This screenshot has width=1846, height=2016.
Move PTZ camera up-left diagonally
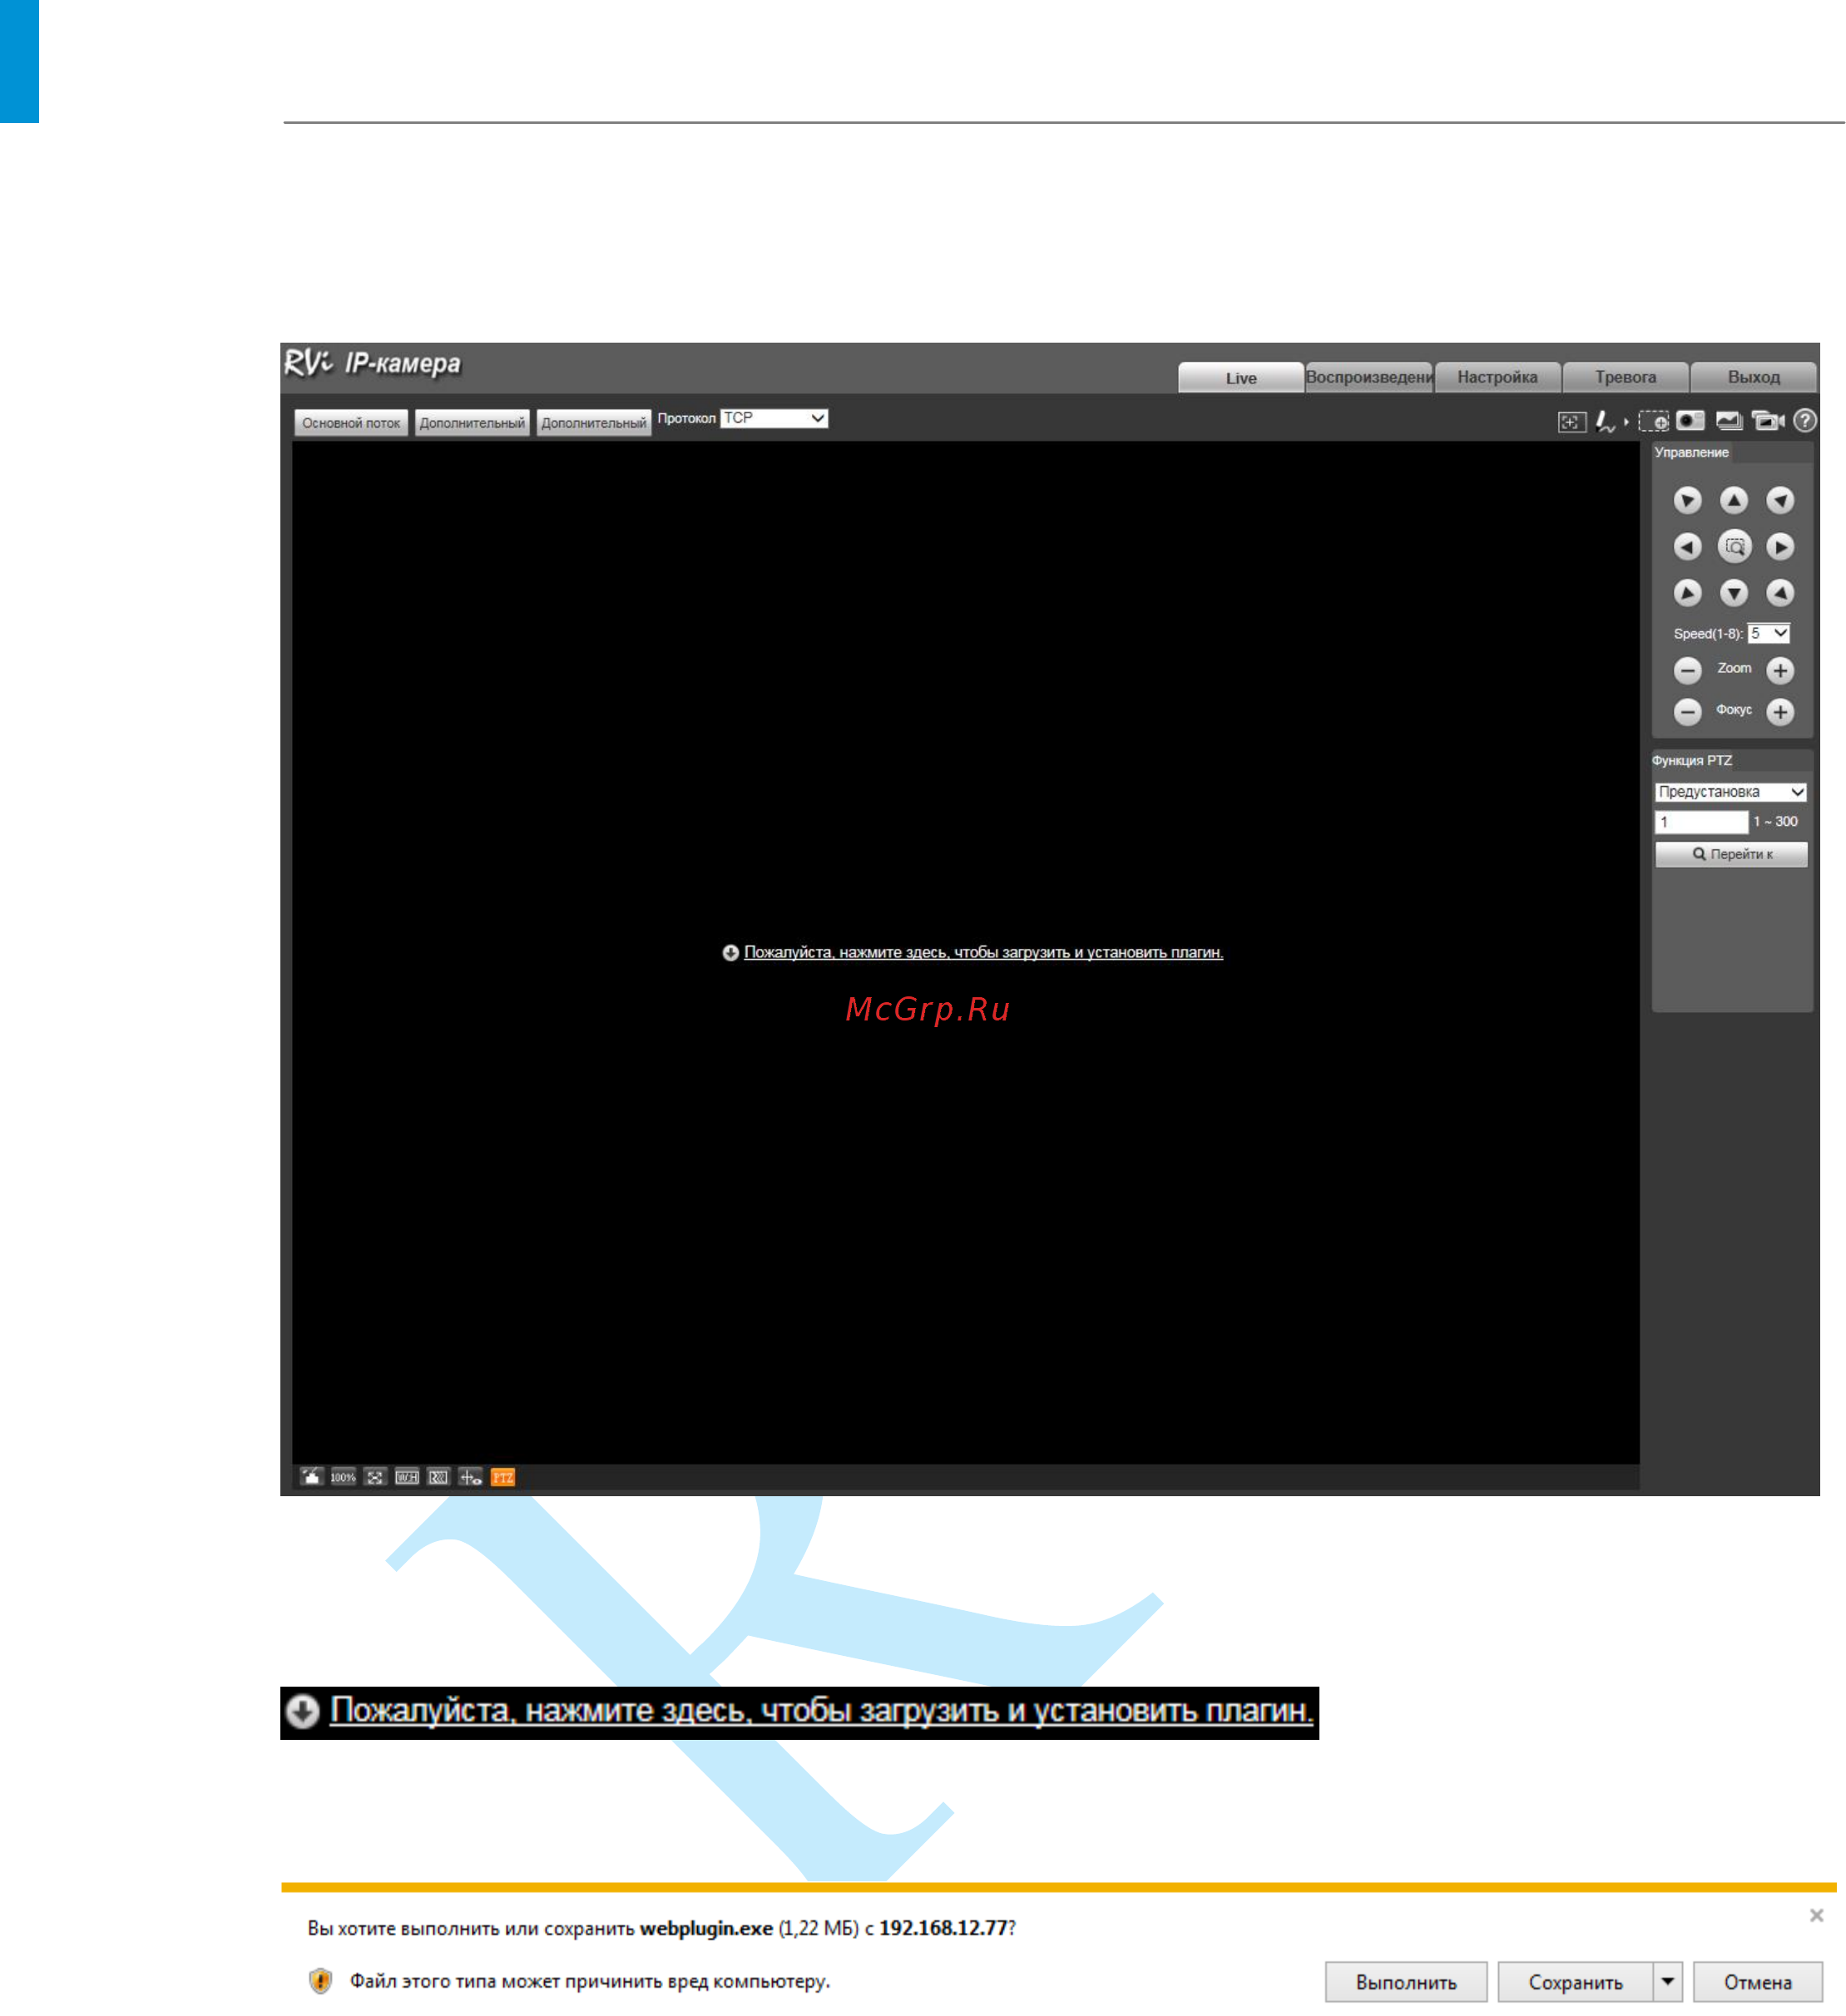[x=1687, y=500]
